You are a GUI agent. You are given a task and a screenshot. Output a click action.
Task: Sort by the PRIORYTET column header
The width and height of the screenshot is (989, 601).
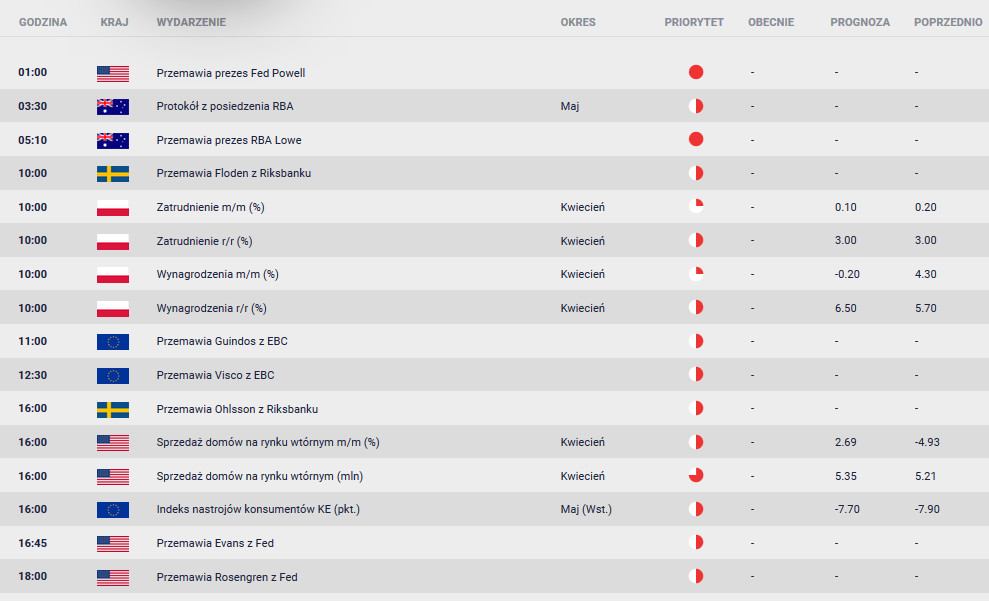[694, 22]
